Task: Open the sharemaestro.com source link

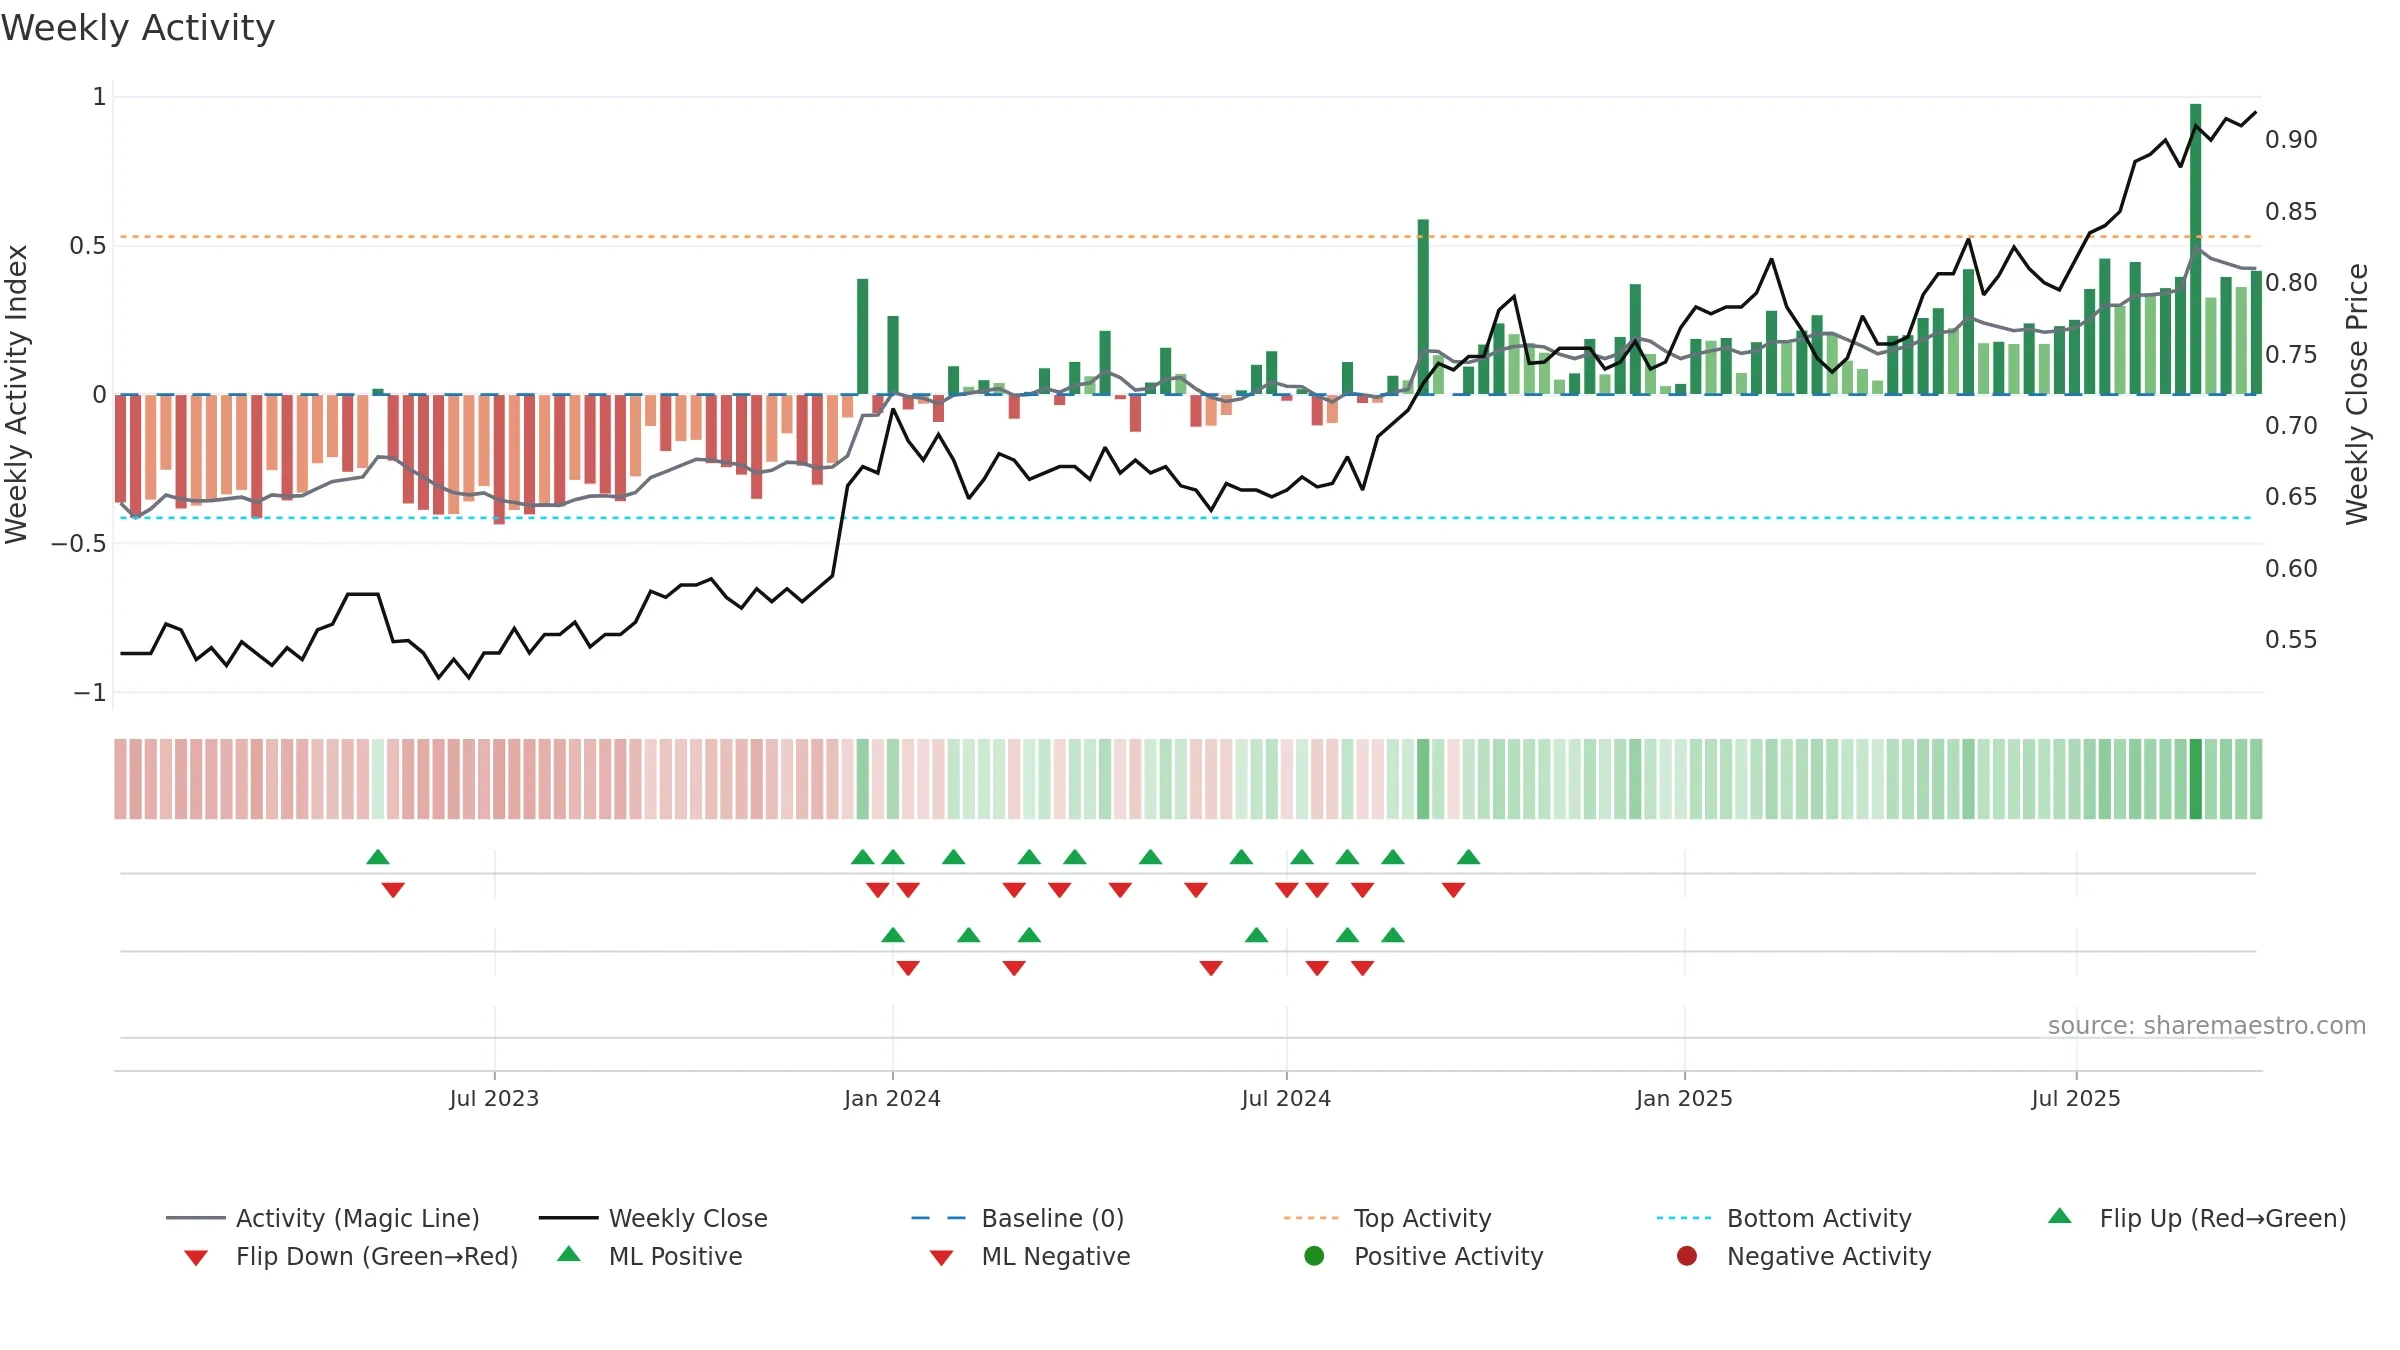Action: [x=2207, y=1026]
